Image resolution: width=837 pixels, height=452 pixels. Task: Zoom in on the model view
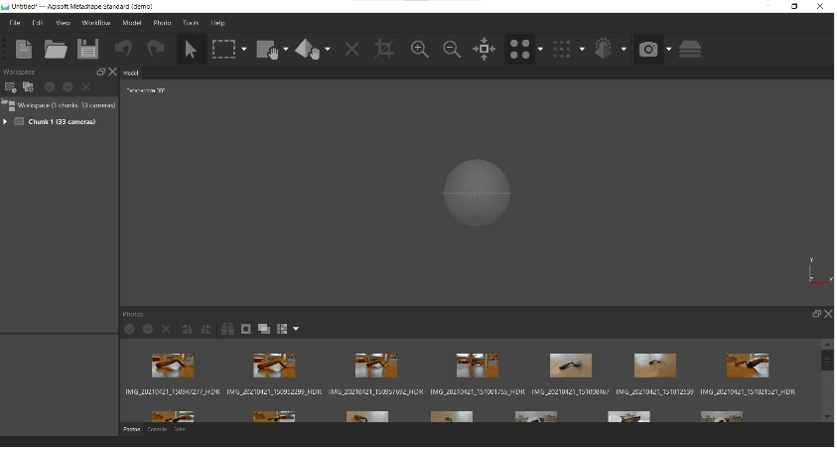(420, 49)
